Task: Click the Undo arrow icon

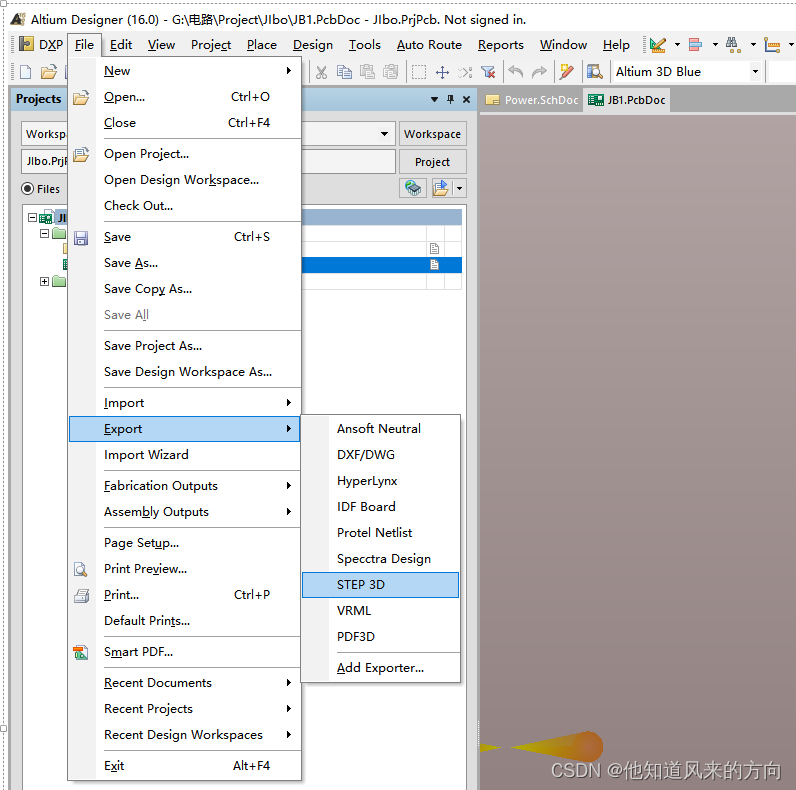Action: click(516, 72)
